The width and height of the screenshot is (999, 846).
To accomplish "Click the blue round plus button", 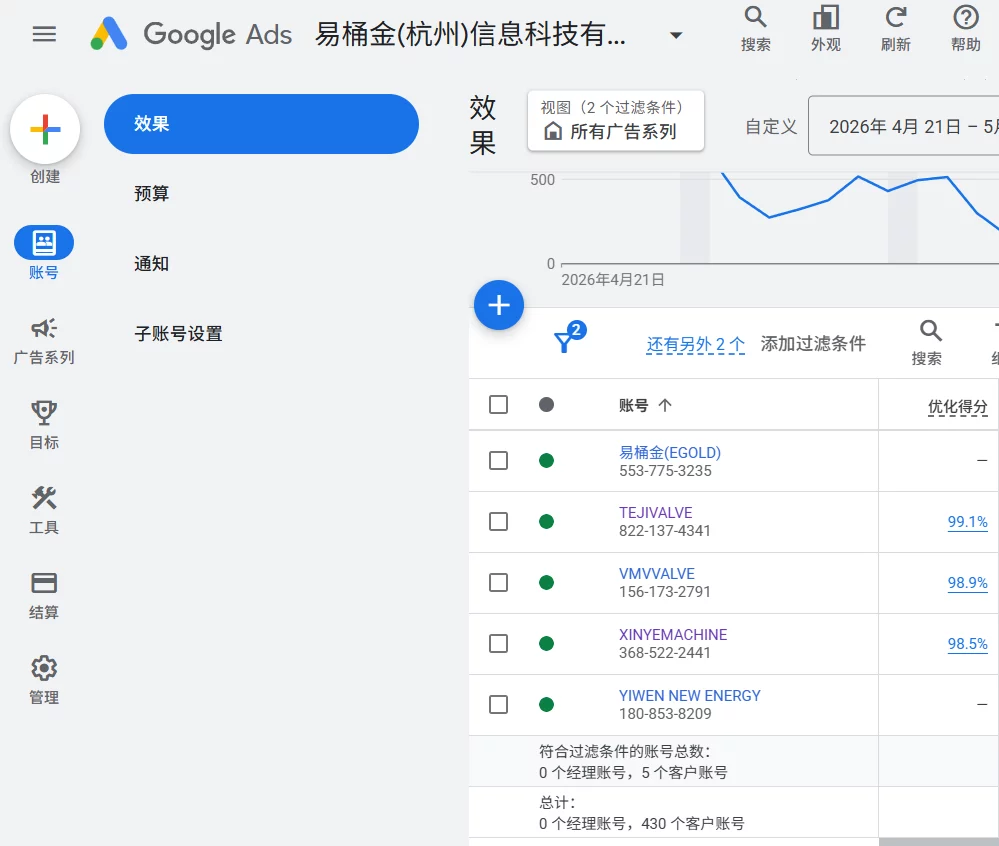I will point(499,305).
